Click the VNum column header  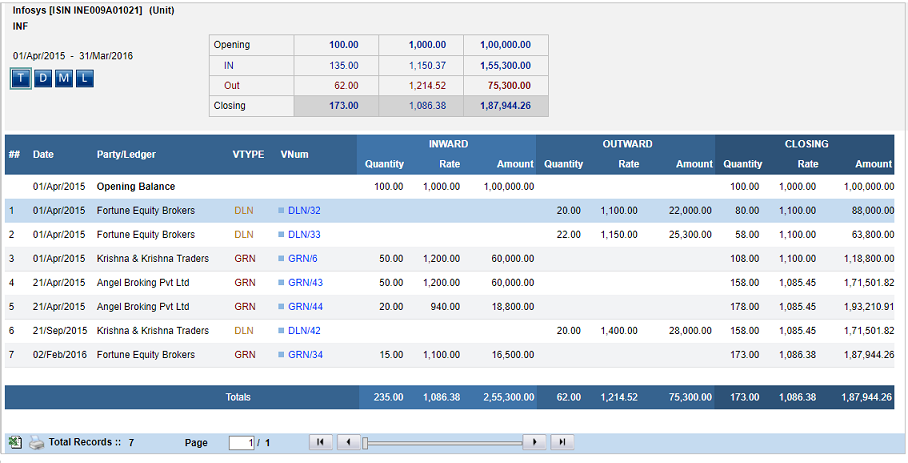(x=294, y=155)
